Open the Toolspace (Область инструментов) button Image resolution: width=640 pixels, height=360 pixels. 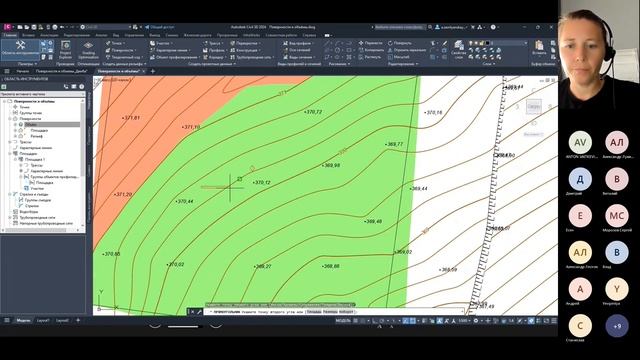pyautogui.click(x=20, y=49)
